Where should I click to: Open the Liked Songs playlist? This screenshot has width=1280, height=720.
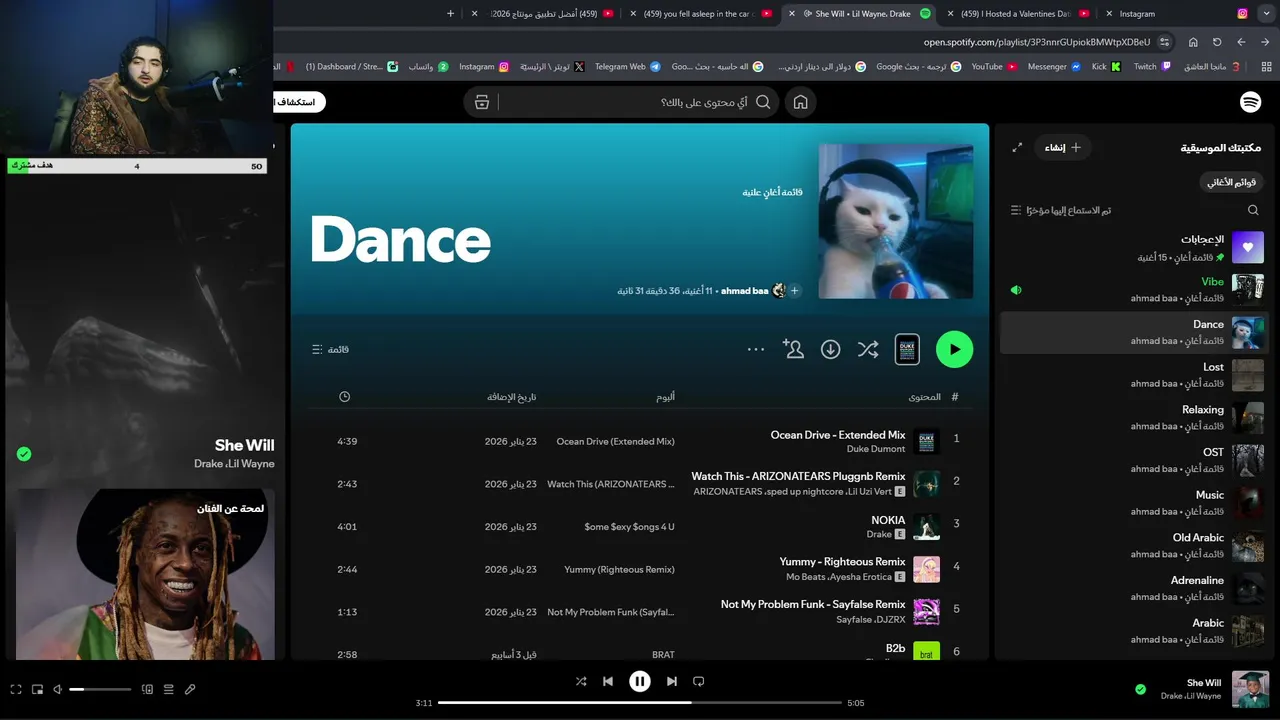point(1132,247)
